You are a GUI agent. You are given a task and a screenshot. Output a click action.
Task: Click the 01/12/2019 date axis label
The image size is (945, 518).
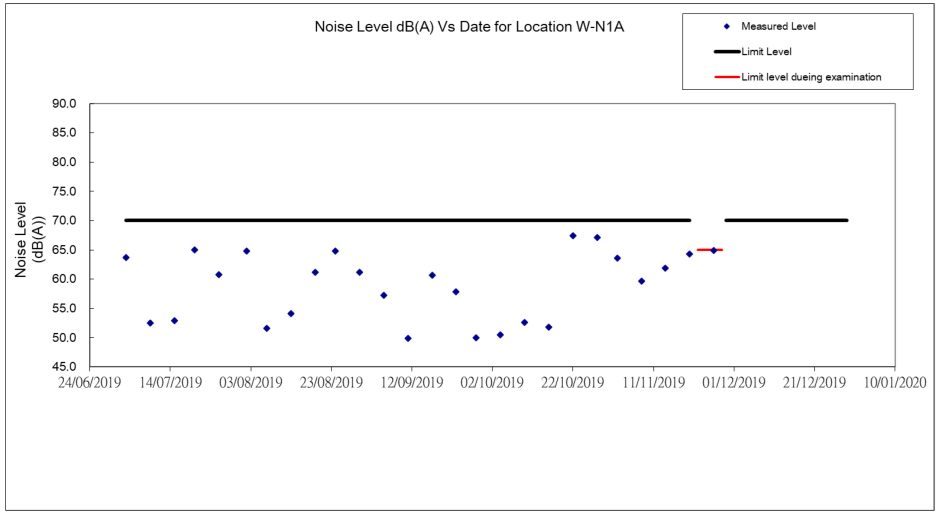click(733, 382)
